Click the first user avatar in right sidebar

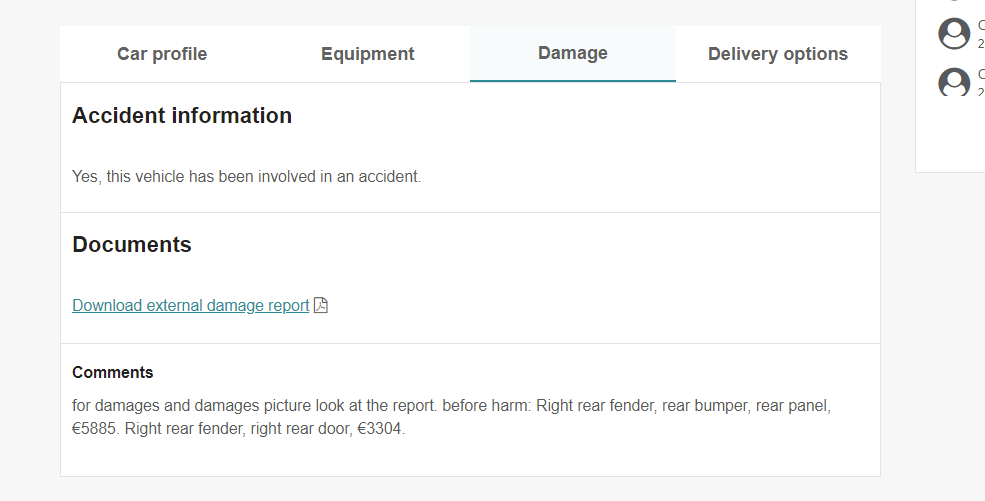click(x=954, y=33)
